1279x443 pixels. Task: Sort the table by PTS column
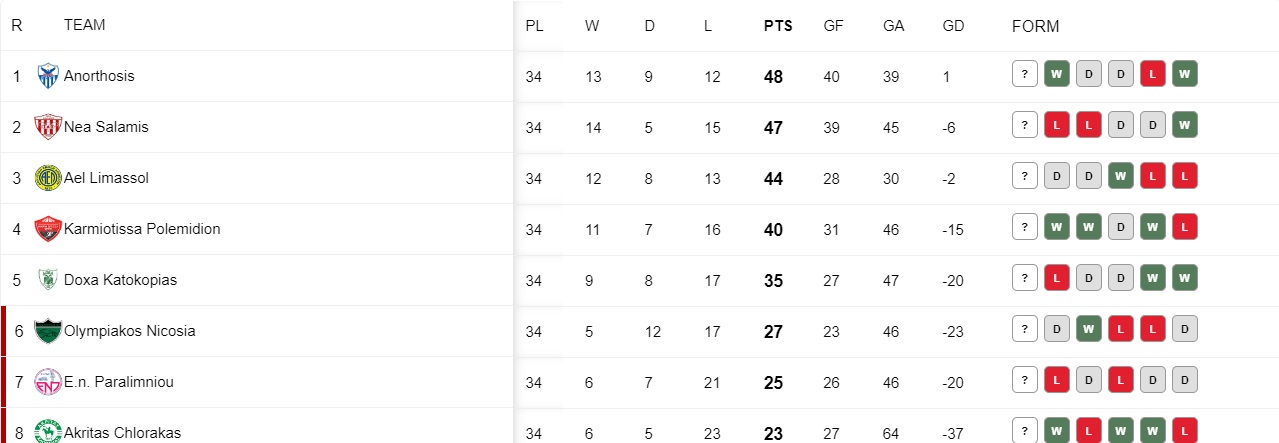(778, 26)
